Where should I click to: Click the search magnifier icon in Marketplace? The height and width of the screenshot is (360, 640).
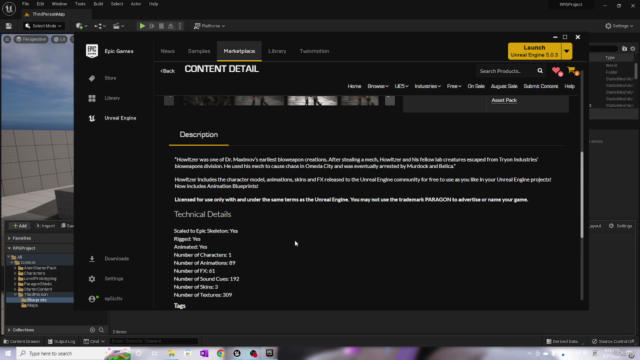tap(540, 71)
